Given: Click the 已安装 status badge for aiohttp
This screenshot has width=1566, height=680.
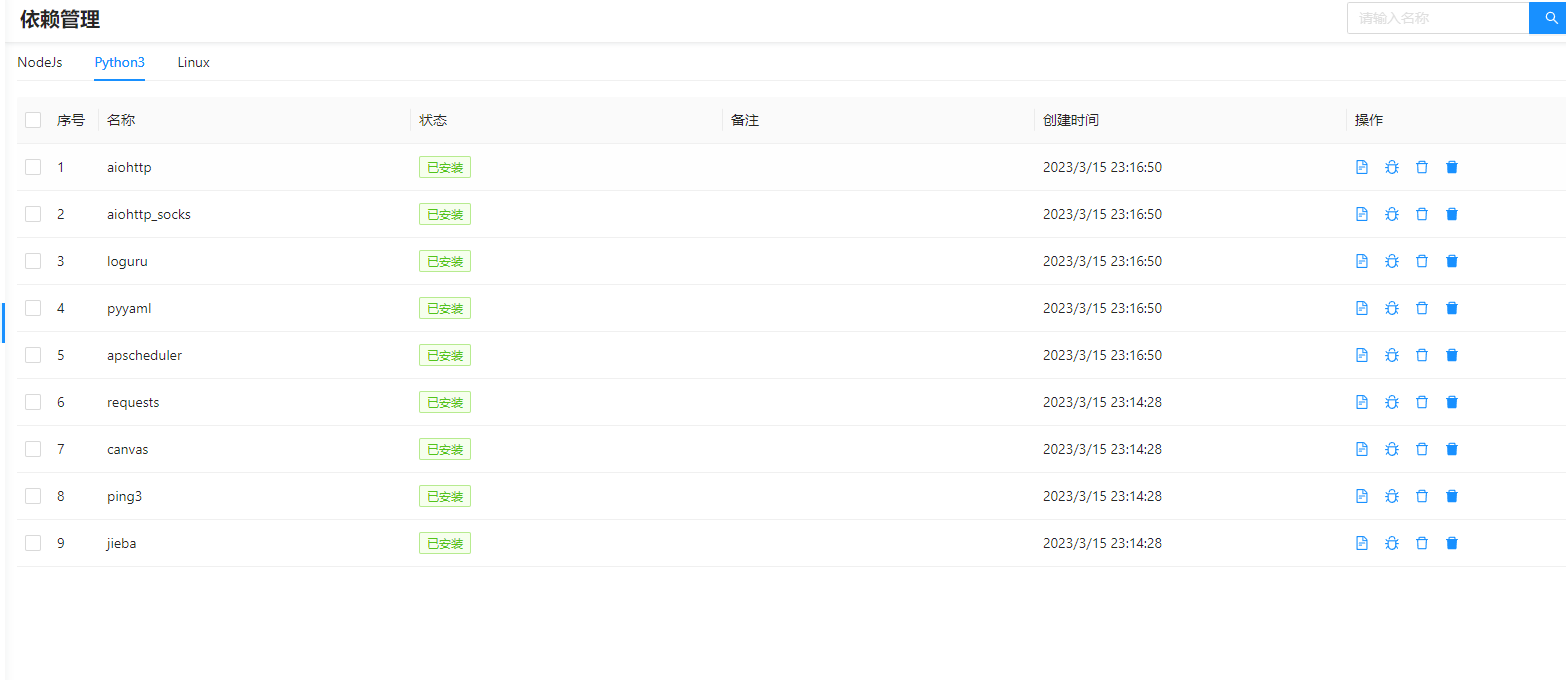Looking at the screenshot, I should [x=444, y=167].
